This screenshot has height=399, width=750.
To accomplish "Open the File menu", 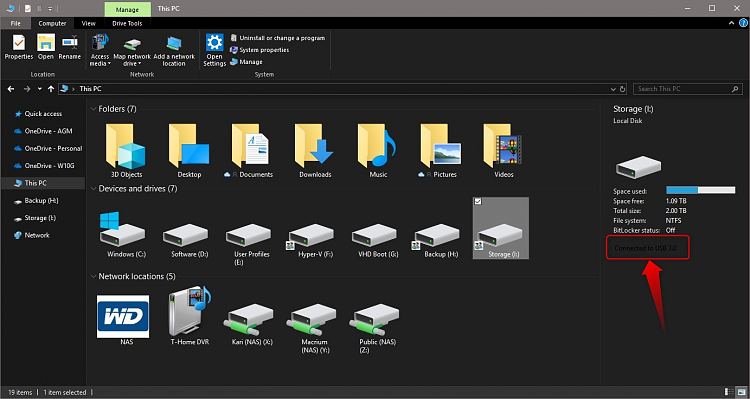I will [16, 23].
